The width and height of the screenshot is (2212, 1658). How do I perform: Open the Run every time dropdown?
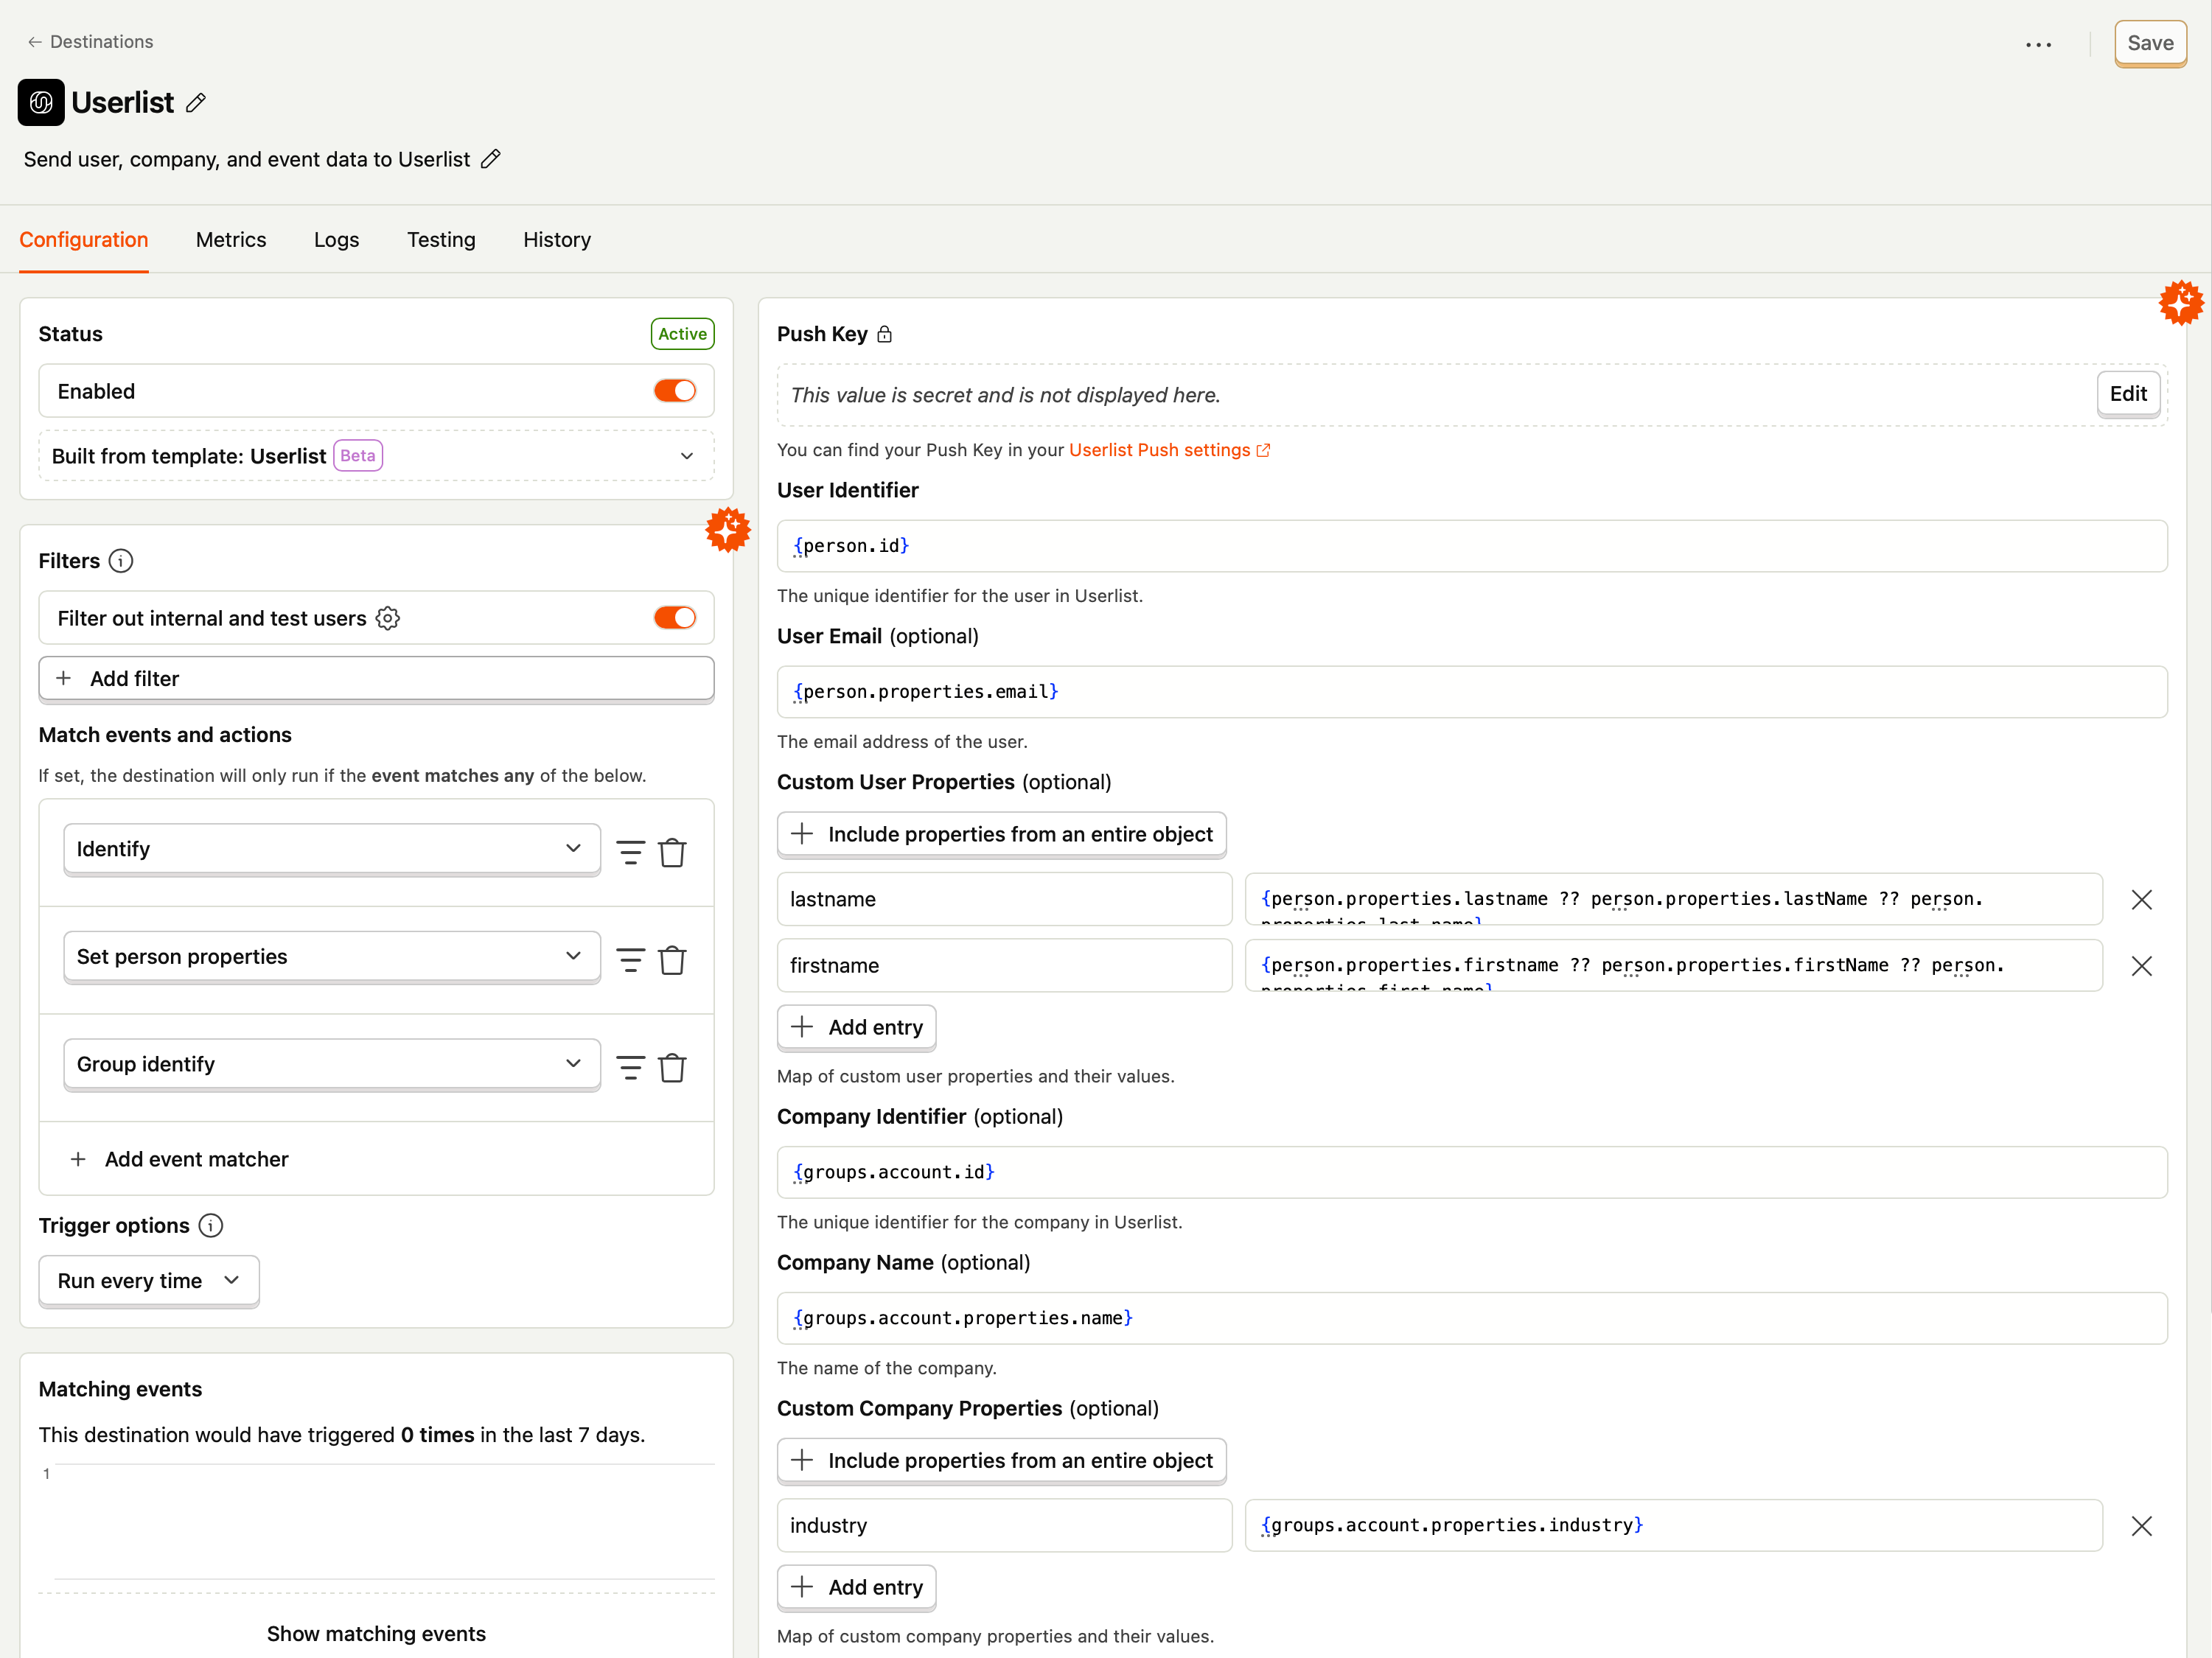point(148,1281)
